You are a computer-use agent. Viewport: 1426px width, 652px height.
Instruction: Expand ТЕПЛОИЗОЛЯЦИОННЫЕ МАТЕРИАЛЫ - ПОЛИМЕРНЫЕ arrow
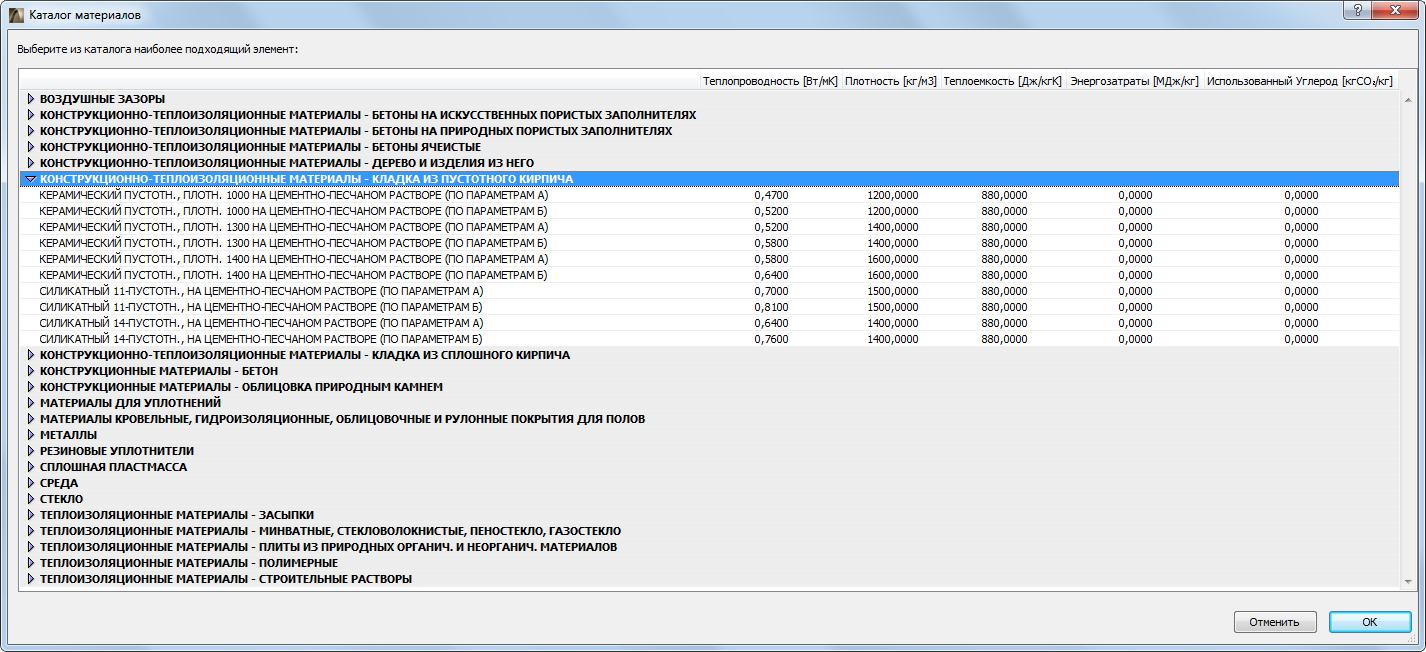point(31,563)
